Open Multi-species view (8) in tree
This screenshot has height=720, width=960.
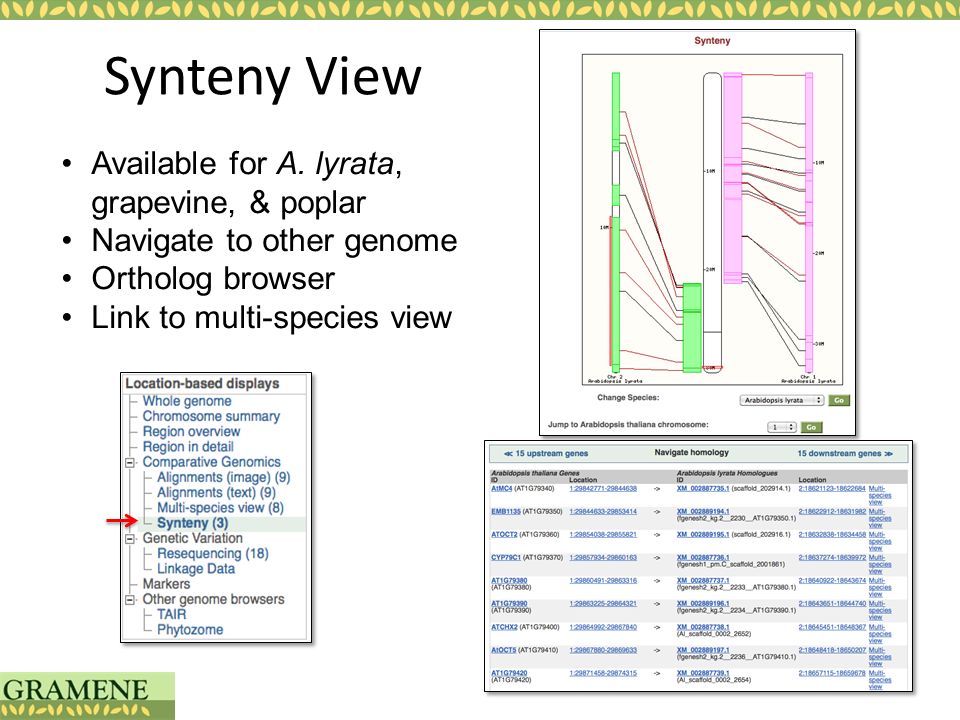(x=220, y=508)
